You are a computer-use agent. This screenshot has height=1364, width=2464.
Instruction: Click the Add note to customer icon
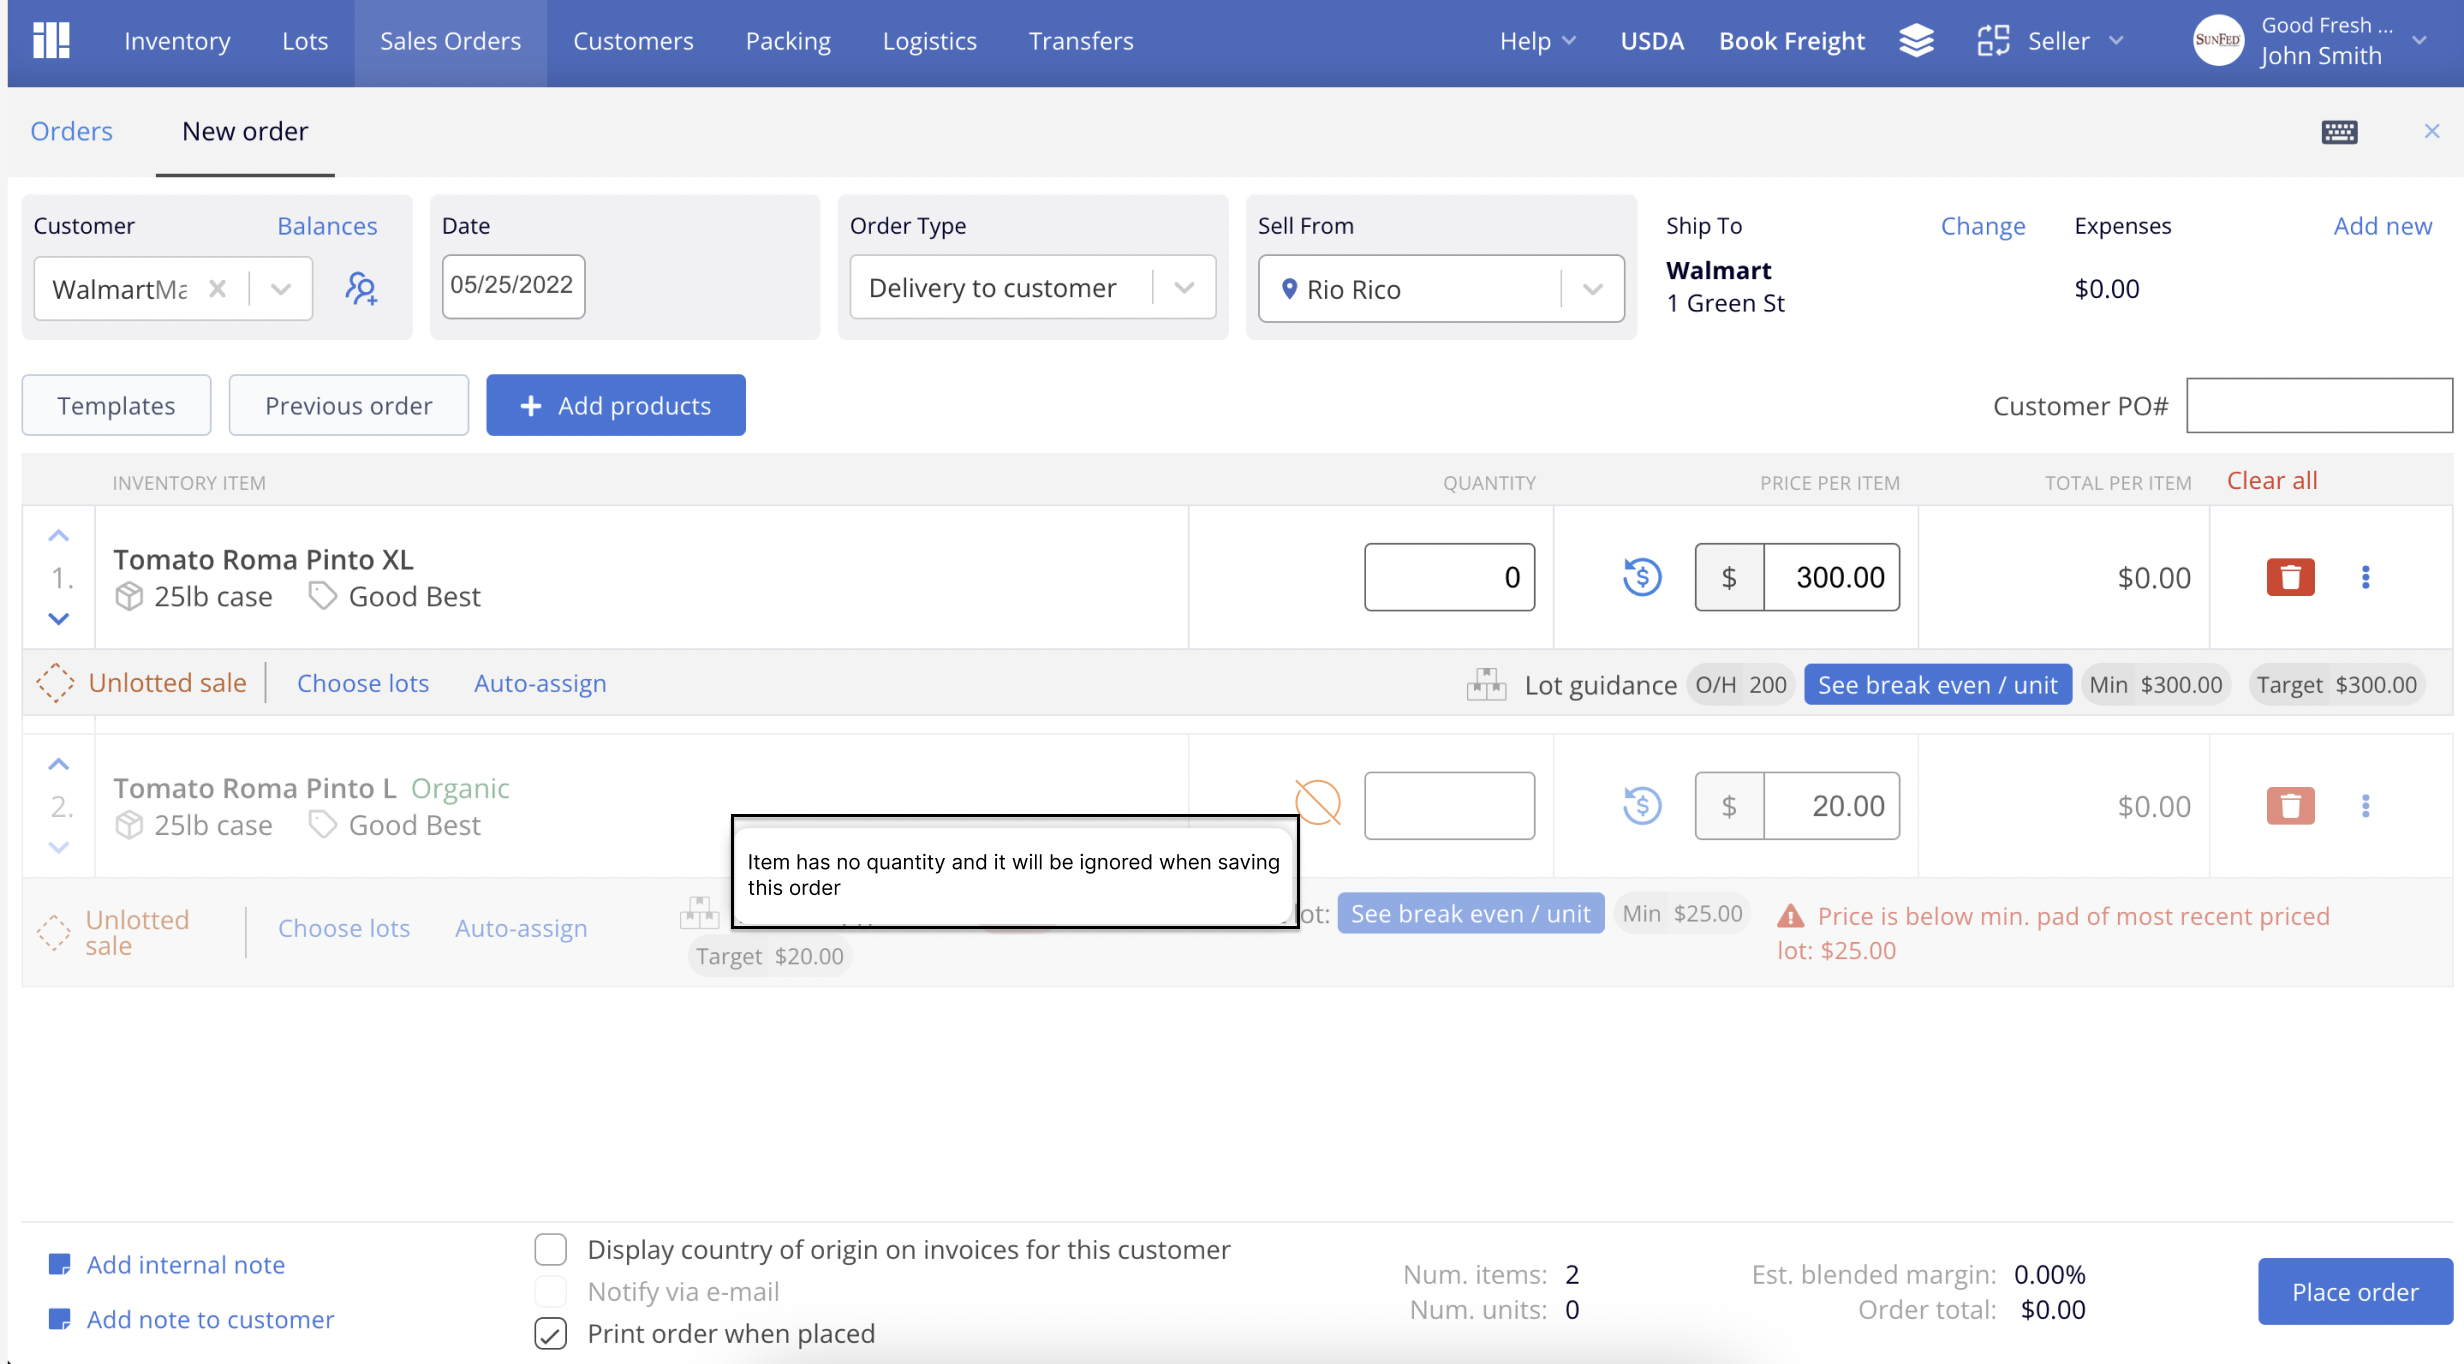pos(59,1320)
